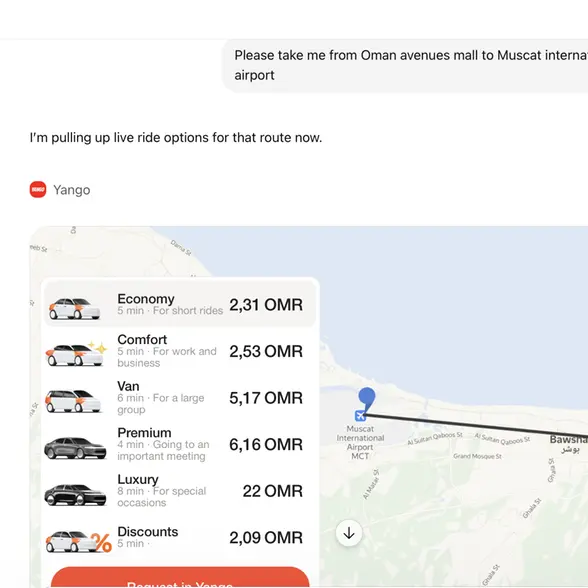
Task: Select the Van ride option
Action: [180, 398]
